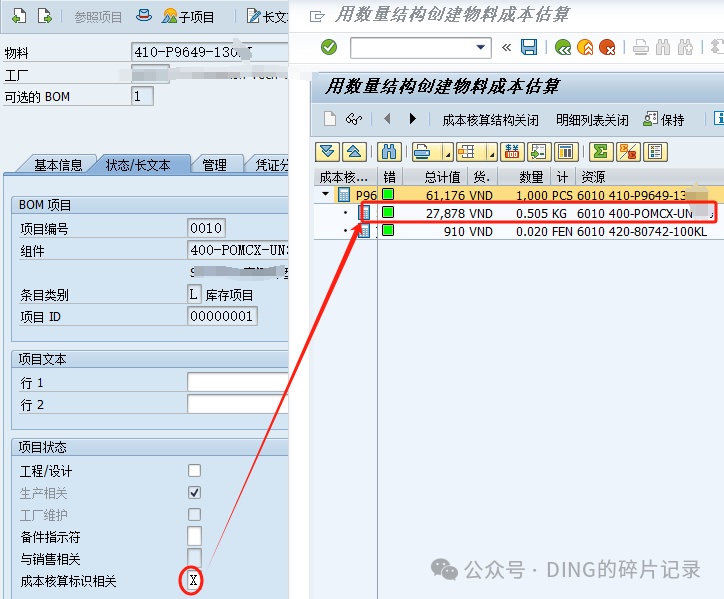Collapse all nodes in costing structure

[354, 151]
